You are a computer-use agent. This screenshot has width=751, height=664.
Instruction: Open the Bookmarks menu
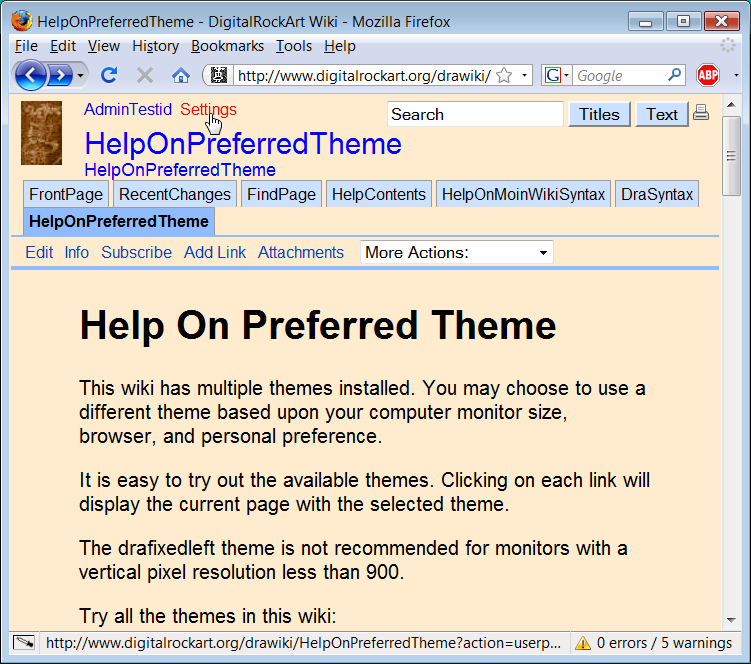pos(227,46)
